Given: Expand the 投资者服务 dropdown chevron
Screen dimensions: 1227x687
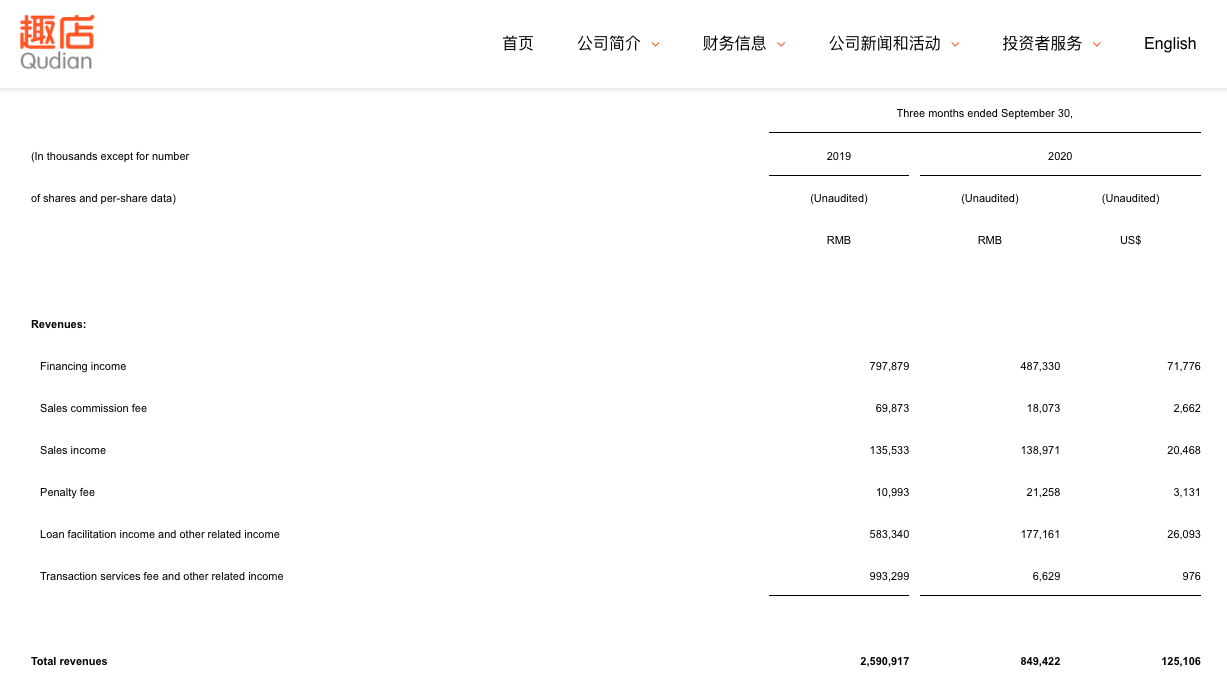Looking at the screenshot, I should (x=1097, y=44).
